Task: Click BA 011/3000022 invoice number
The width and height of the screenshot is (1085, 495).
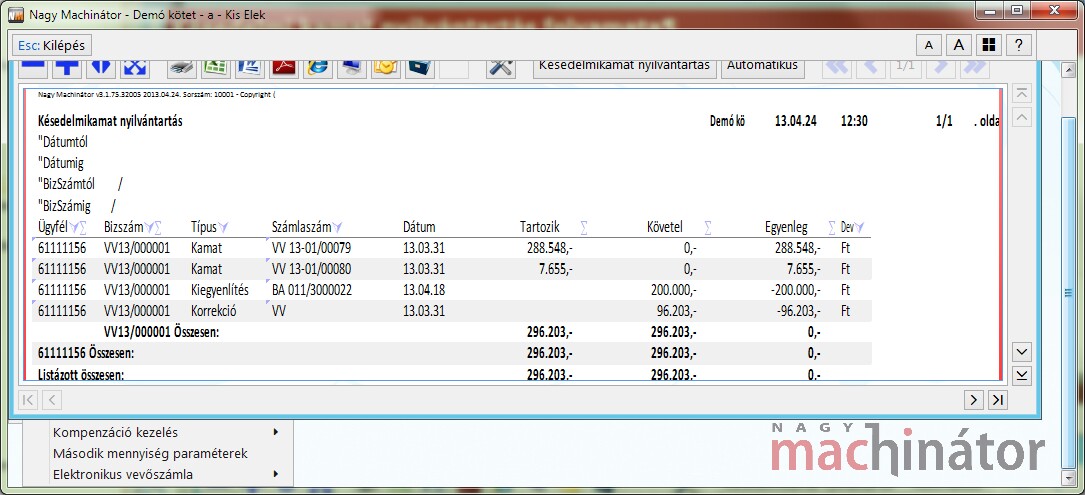Action: (311, 290)
